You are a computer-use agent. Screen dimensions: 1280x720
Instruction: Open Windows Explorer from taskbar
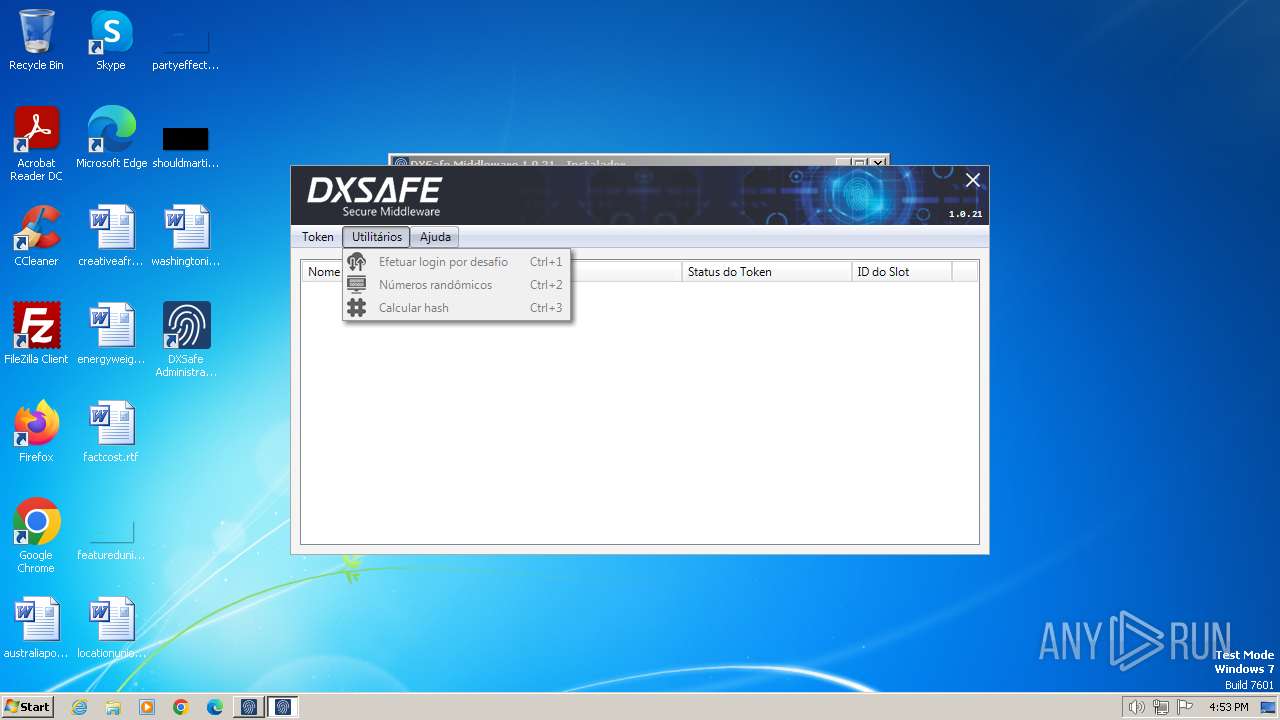click(x=113, y=707)
